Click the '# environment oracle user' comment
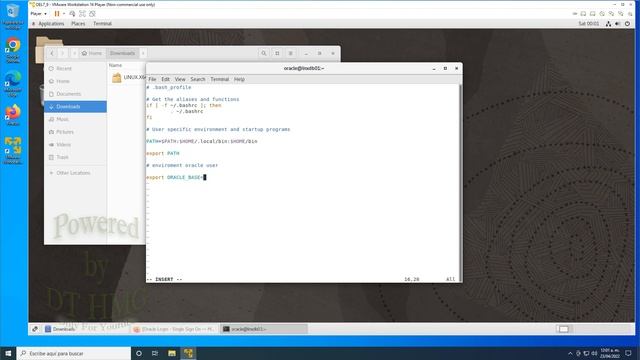 pos(182,165)
